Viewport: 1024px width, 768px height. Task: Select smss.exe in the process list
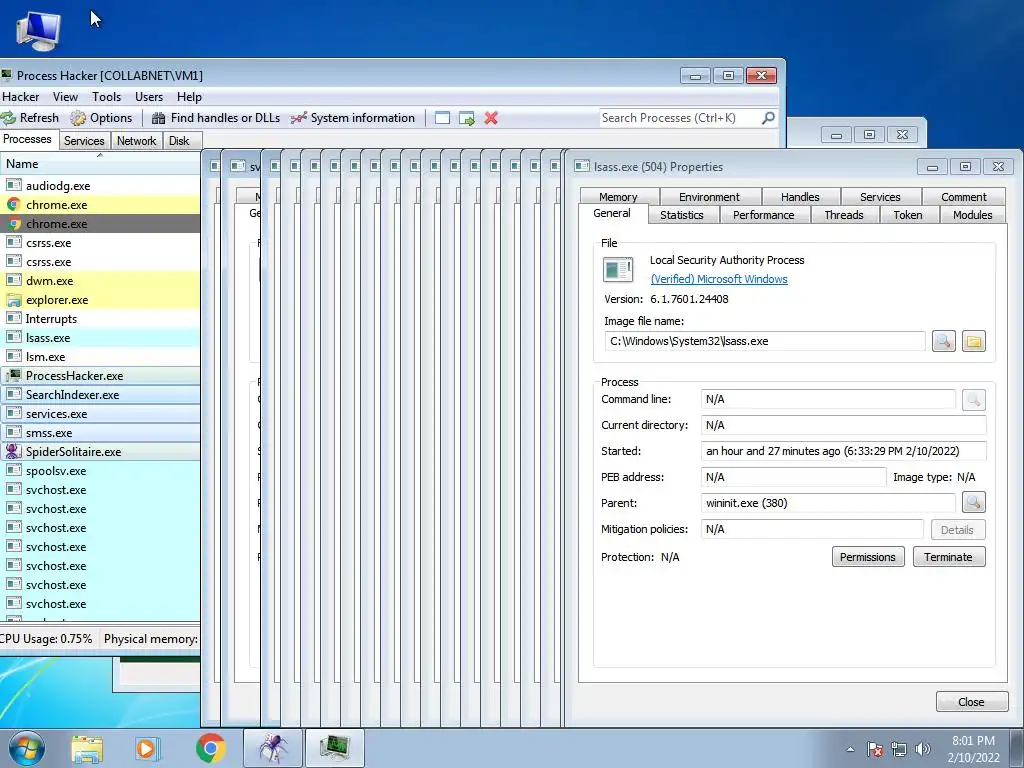pos(100,432)
